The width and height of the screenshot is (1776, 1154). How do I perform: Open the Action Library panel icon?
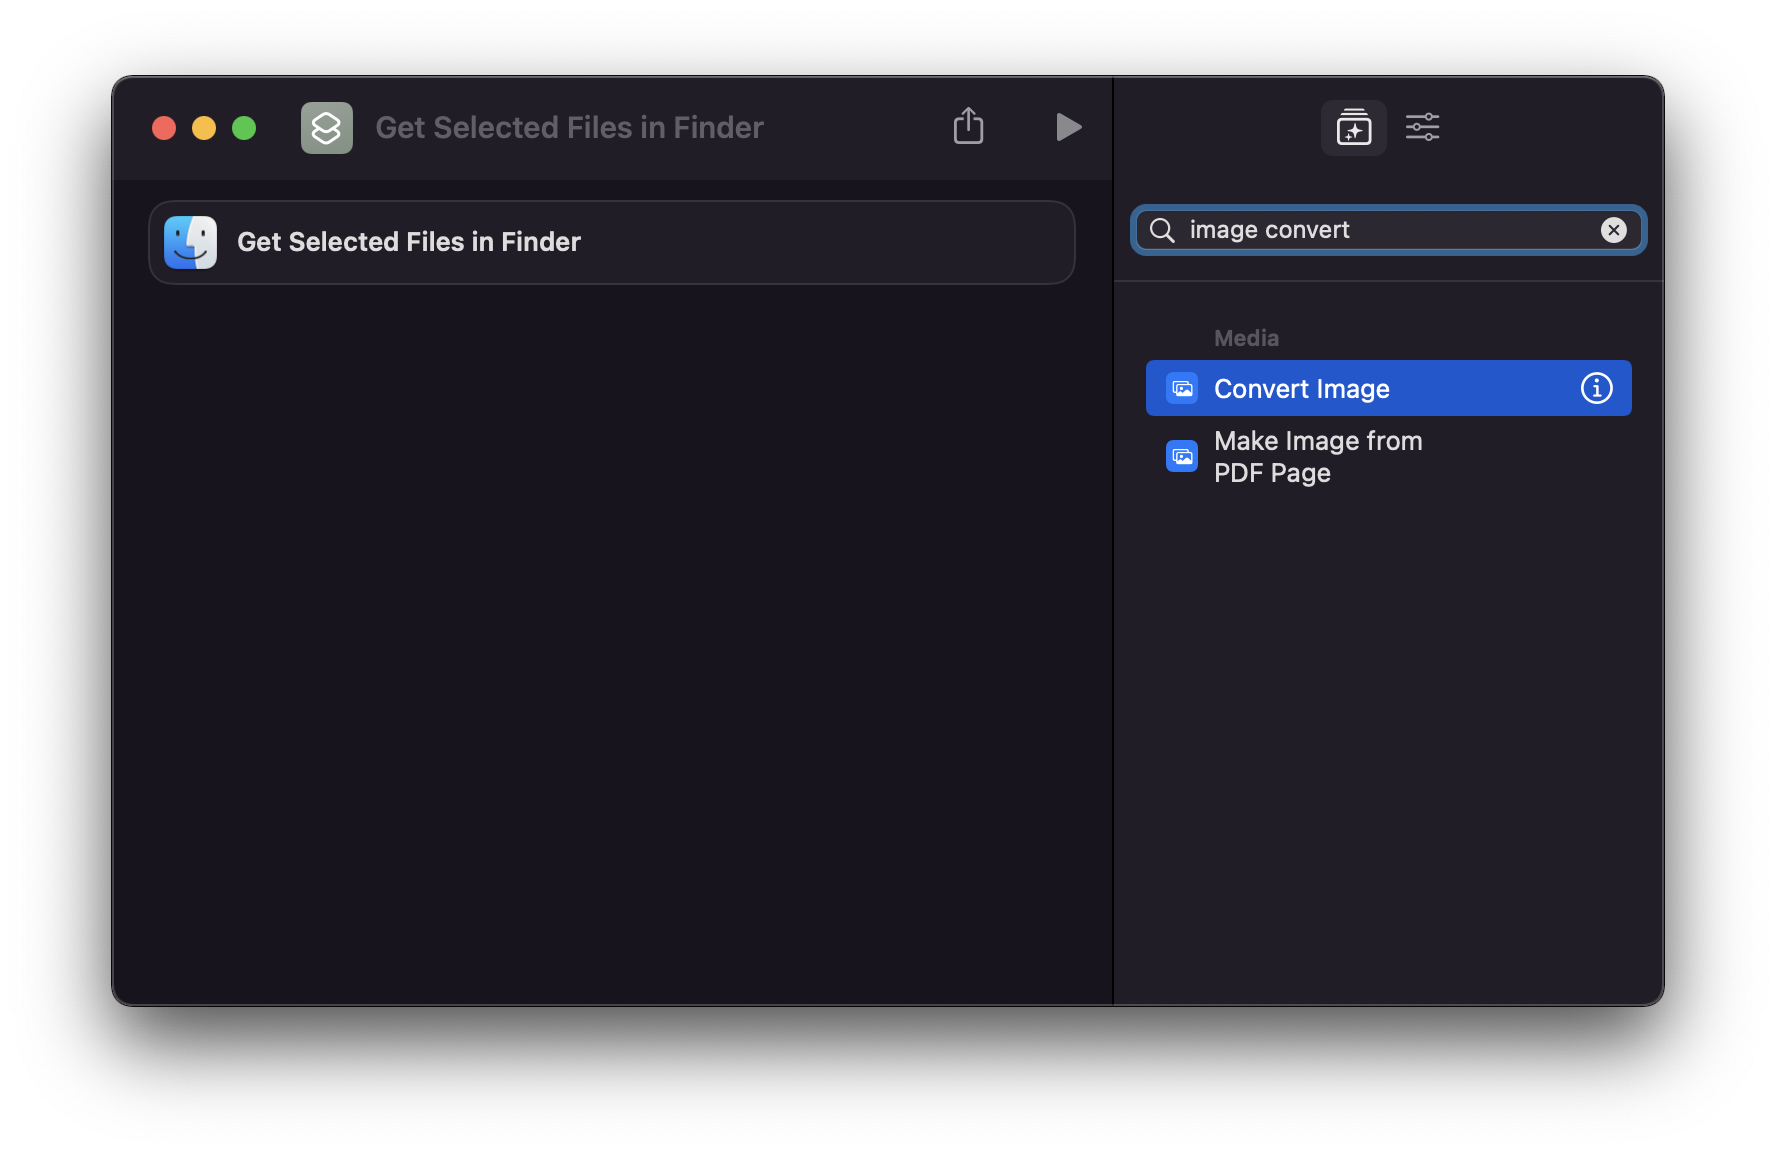[x=1353, y=127]
